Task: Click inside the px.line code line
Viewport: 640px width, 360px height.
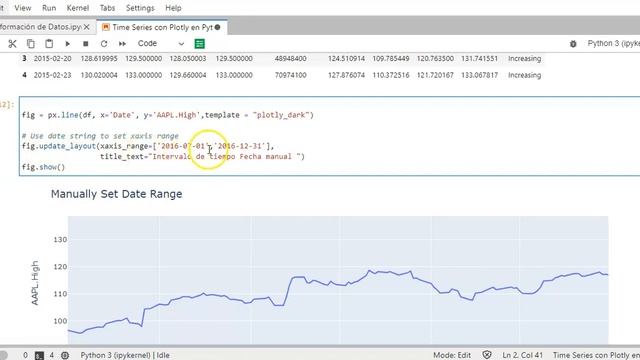Action: coord(168,115)
